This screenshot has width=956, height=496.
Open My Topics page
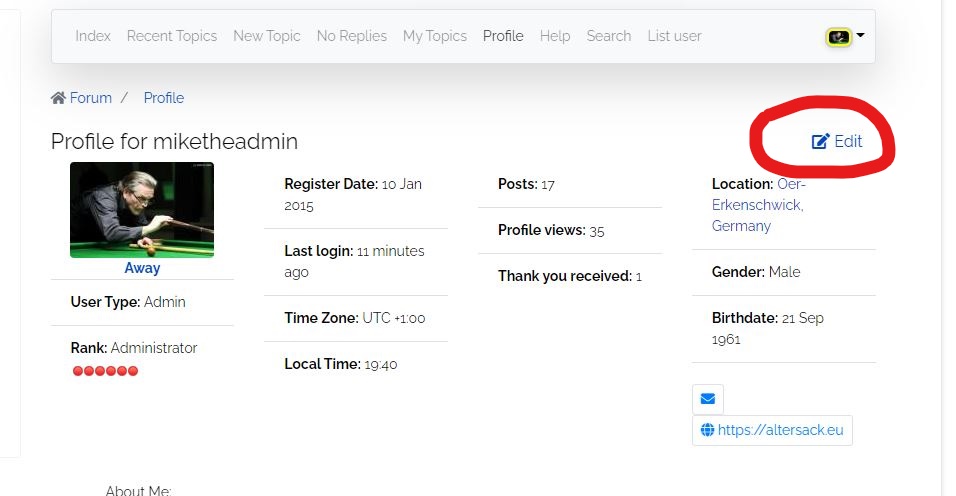435,36
